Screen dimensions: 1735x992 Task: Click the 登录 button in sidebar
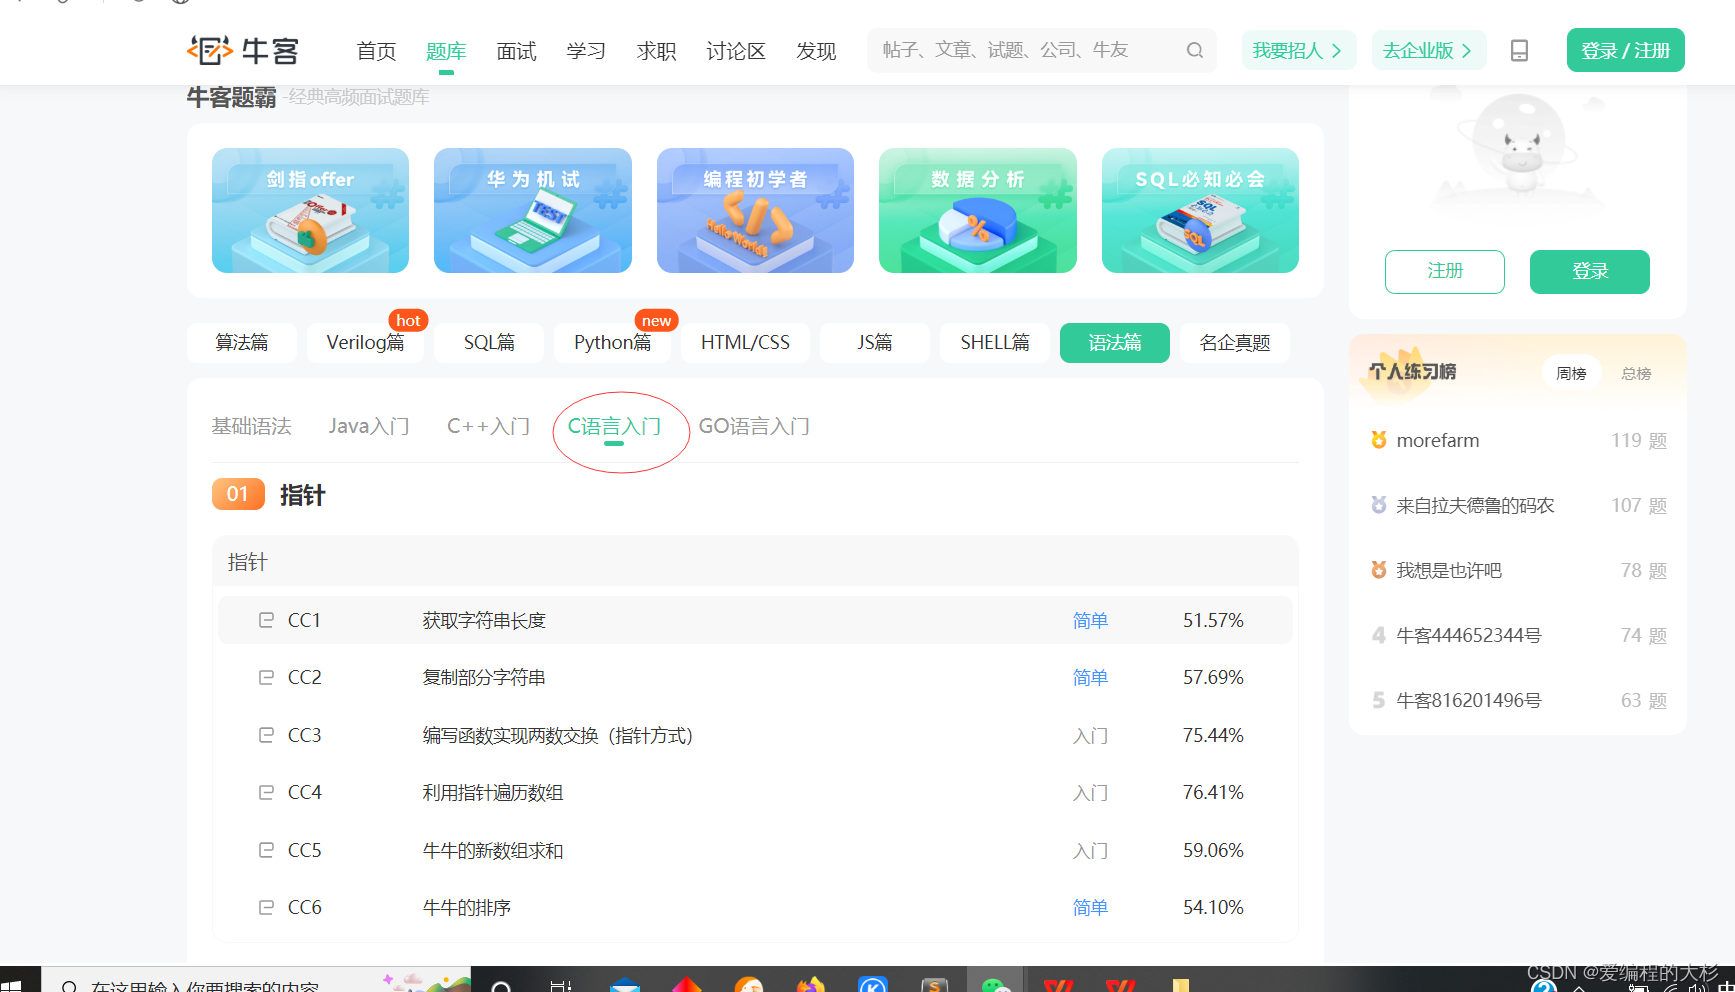click(x=1590, y=271)
